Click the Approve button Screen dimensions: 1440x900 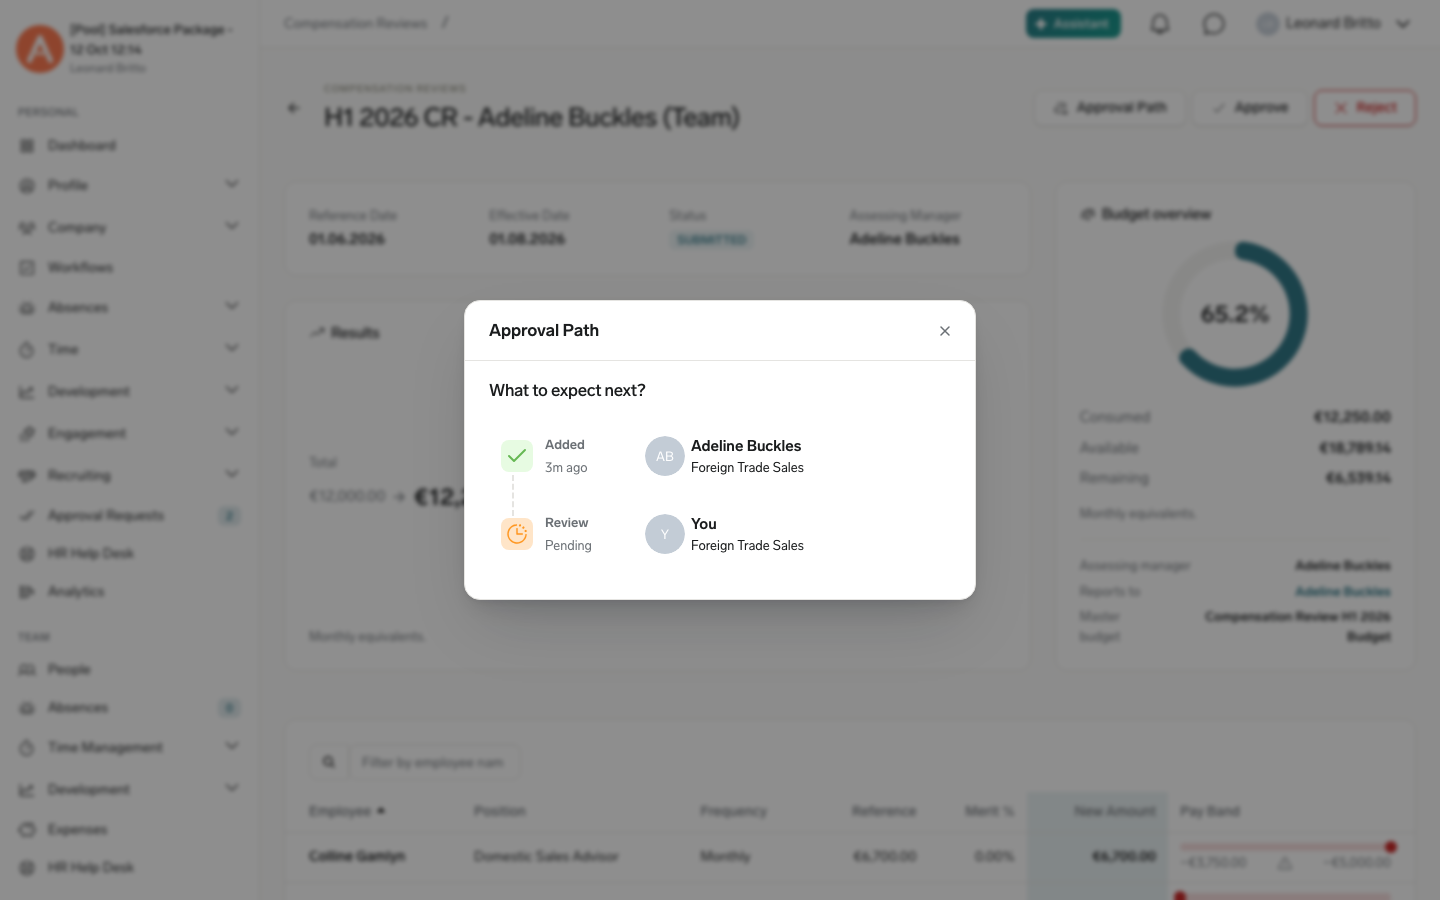click(x=1250, y=108)
